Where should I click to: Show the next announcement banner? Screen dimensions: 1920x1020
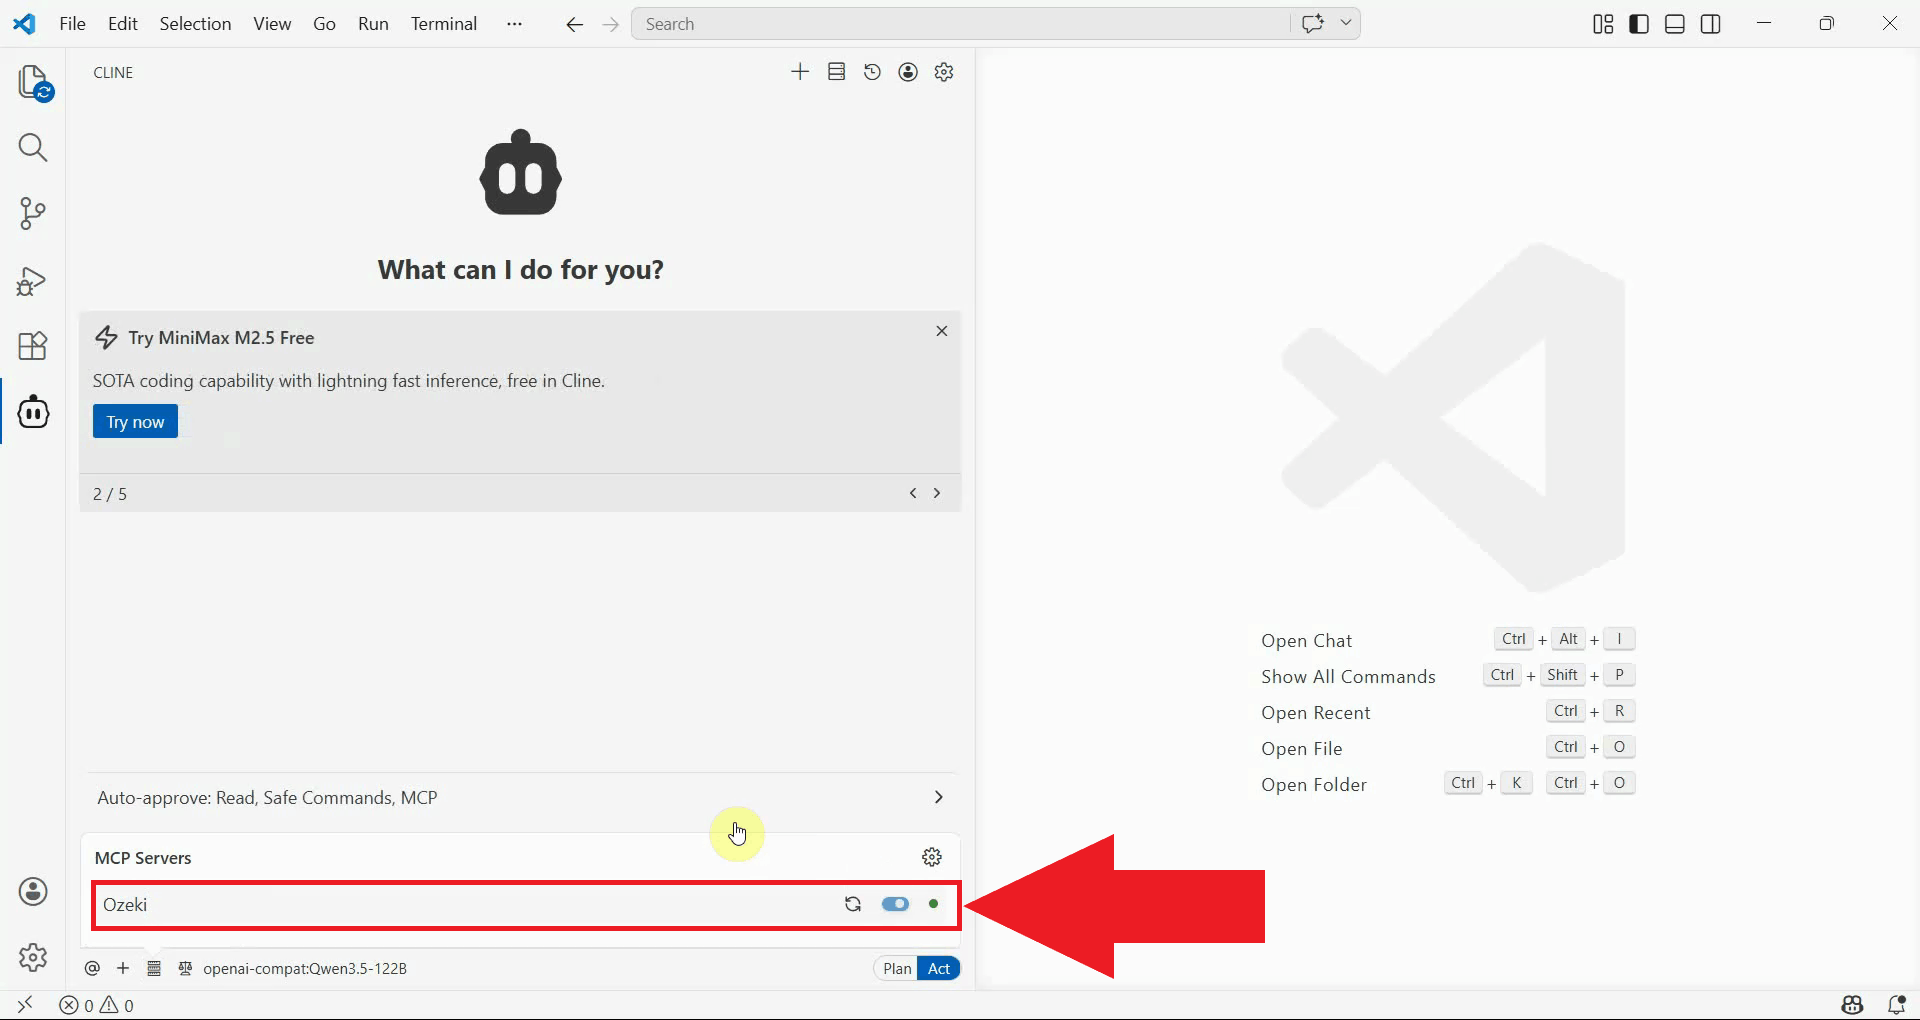tap(937, 493)
